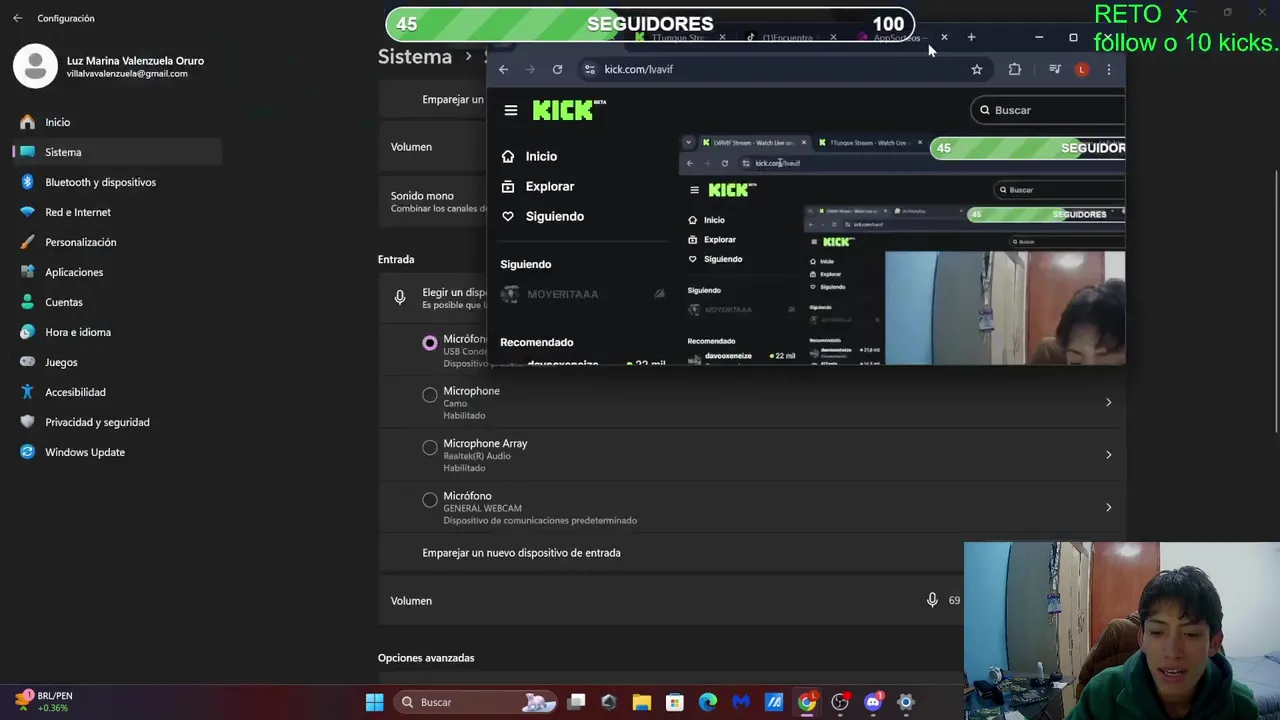Open Red e Internet settings
The height and width of the screenshot is (720, 1280).
pos(118,212)
